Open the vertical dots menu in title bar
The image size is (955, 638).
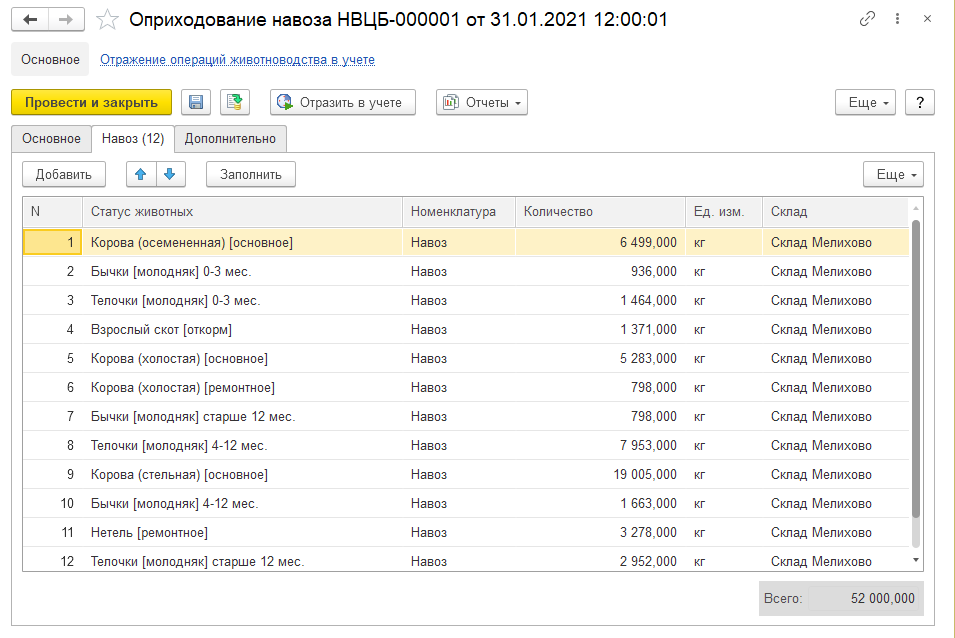click(x=897, y=20)
